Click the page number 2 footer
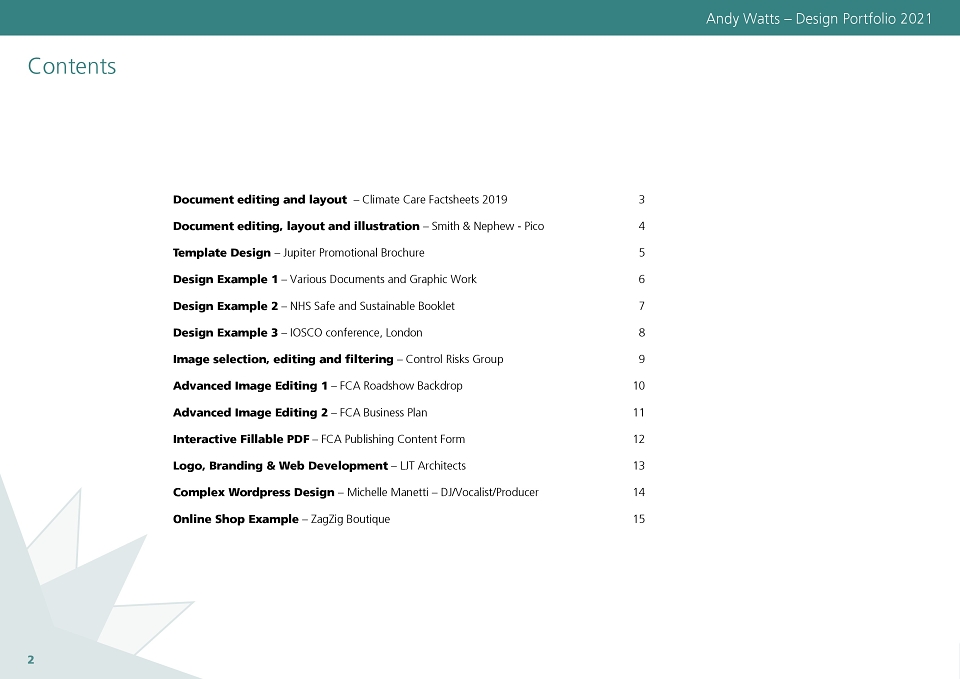The height and width of the screenshot is (679, 960). tap(31, 660)
